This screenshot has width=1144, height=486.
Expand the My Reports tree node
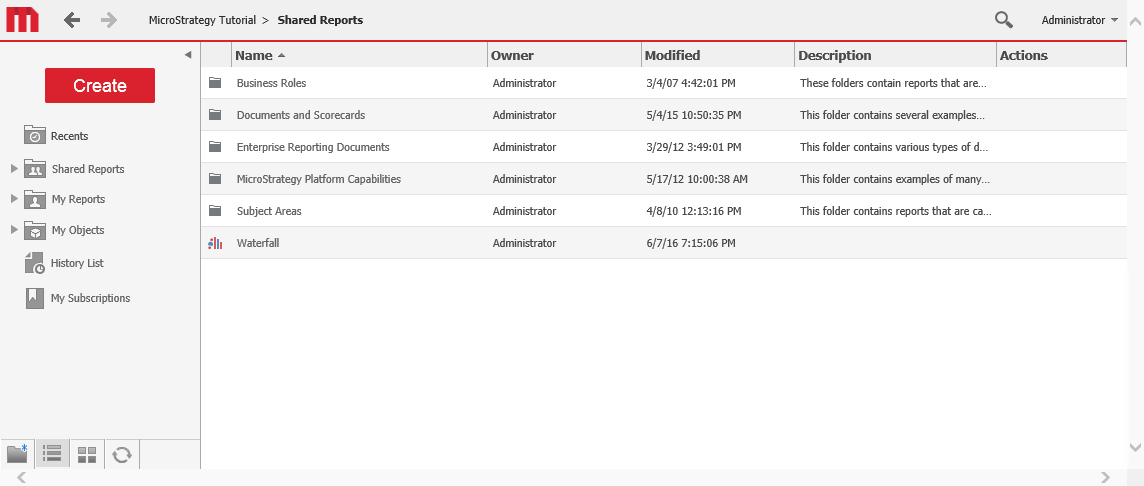[14, 199]
